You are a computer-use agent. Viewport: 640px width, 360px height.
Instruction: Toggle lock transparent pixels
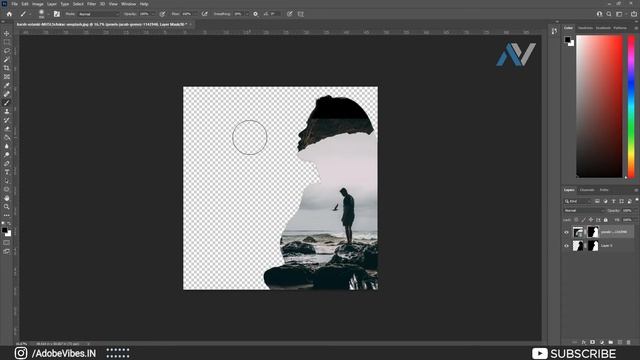(576, 220)
